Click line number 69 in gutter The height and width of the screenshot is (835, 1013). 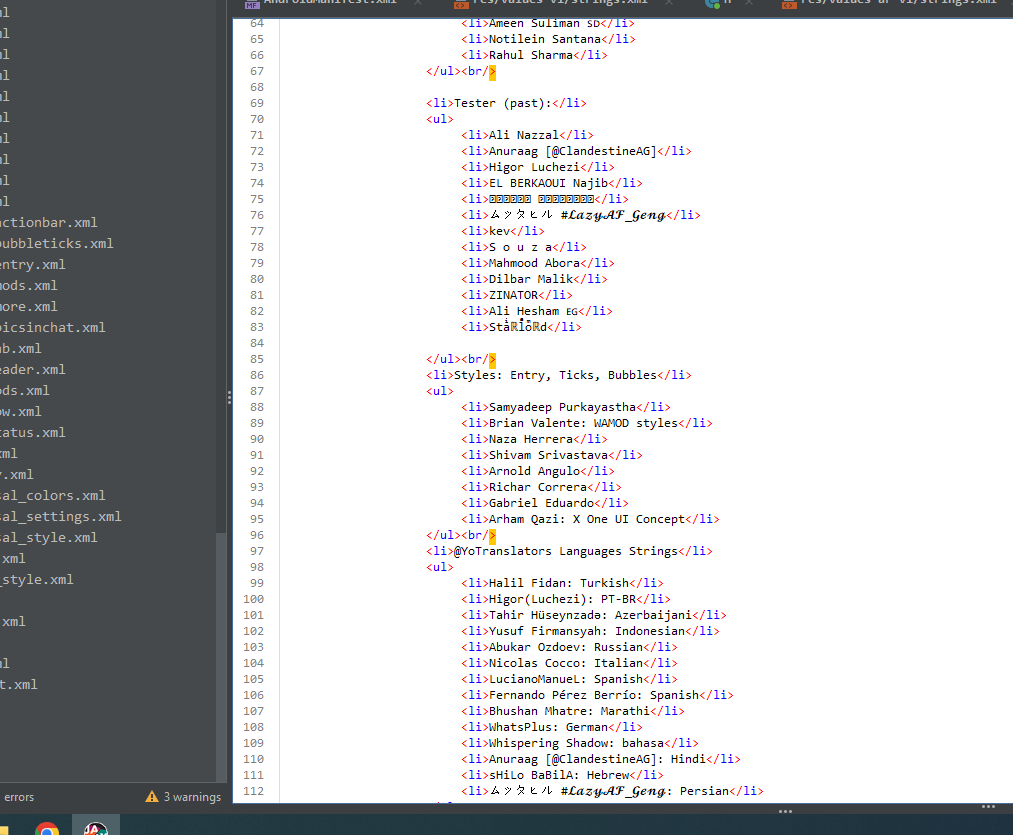pos(256,103)
